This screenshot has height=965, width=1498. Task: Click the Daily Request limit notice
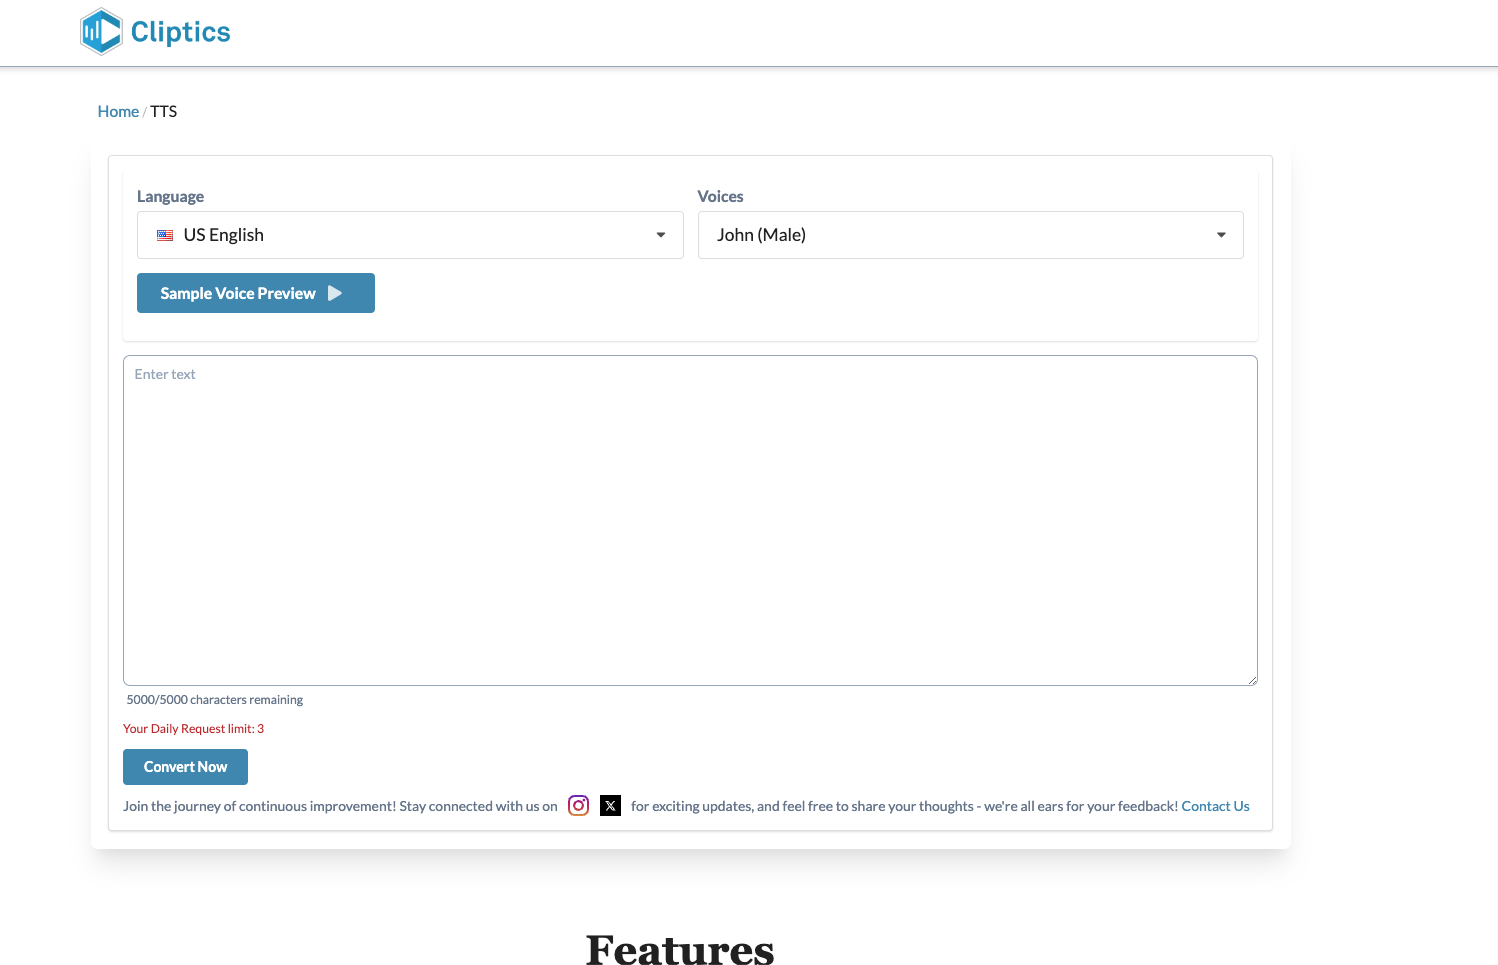193,728
